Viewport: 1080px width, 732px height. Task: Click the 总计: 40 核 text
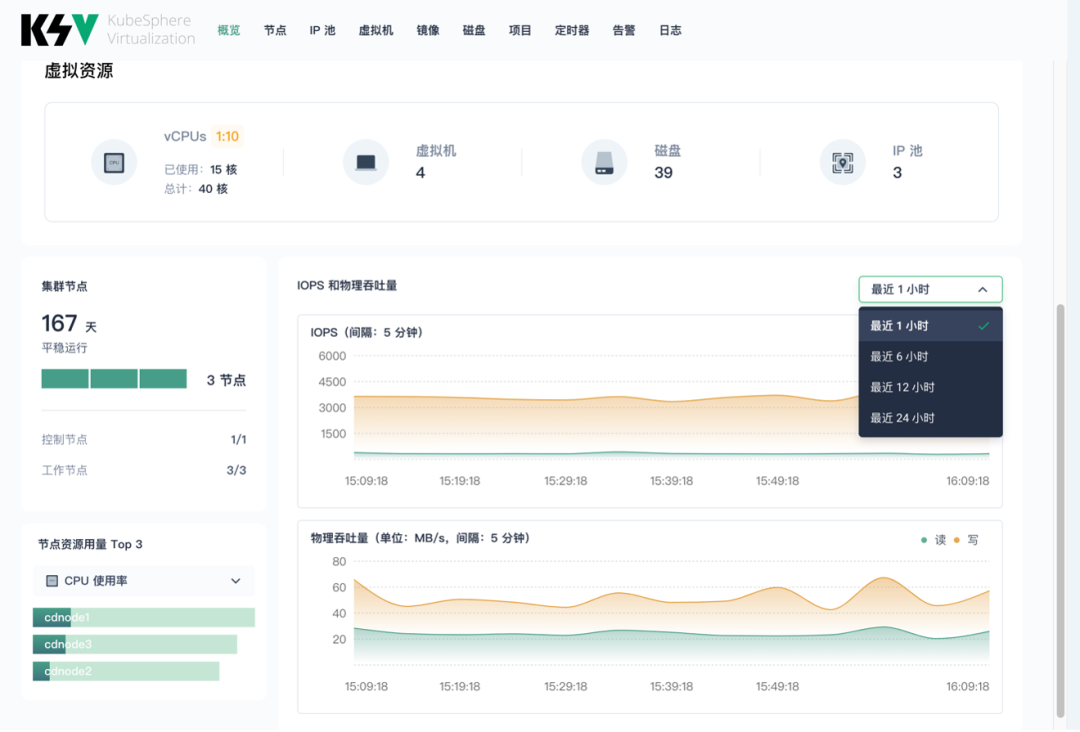tap(196, 189)
